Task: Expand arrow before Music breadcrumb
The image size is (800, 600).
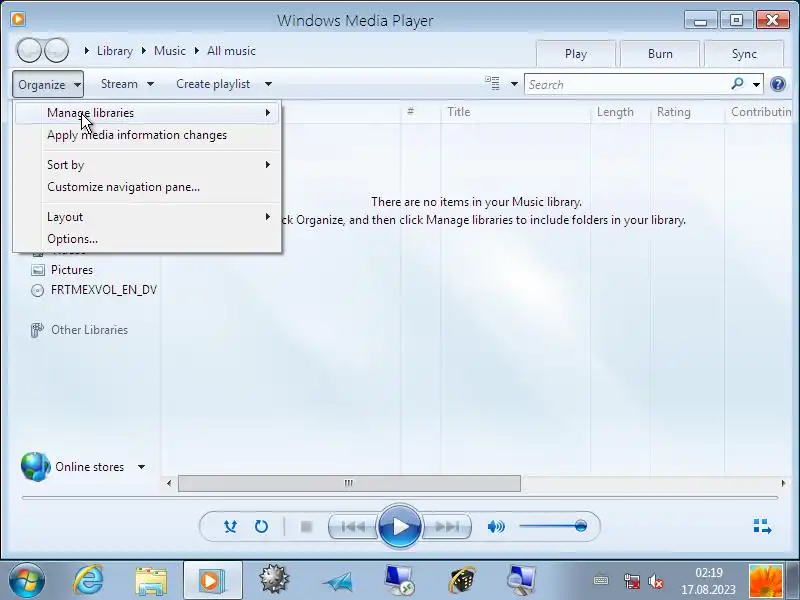Action: 144,51
